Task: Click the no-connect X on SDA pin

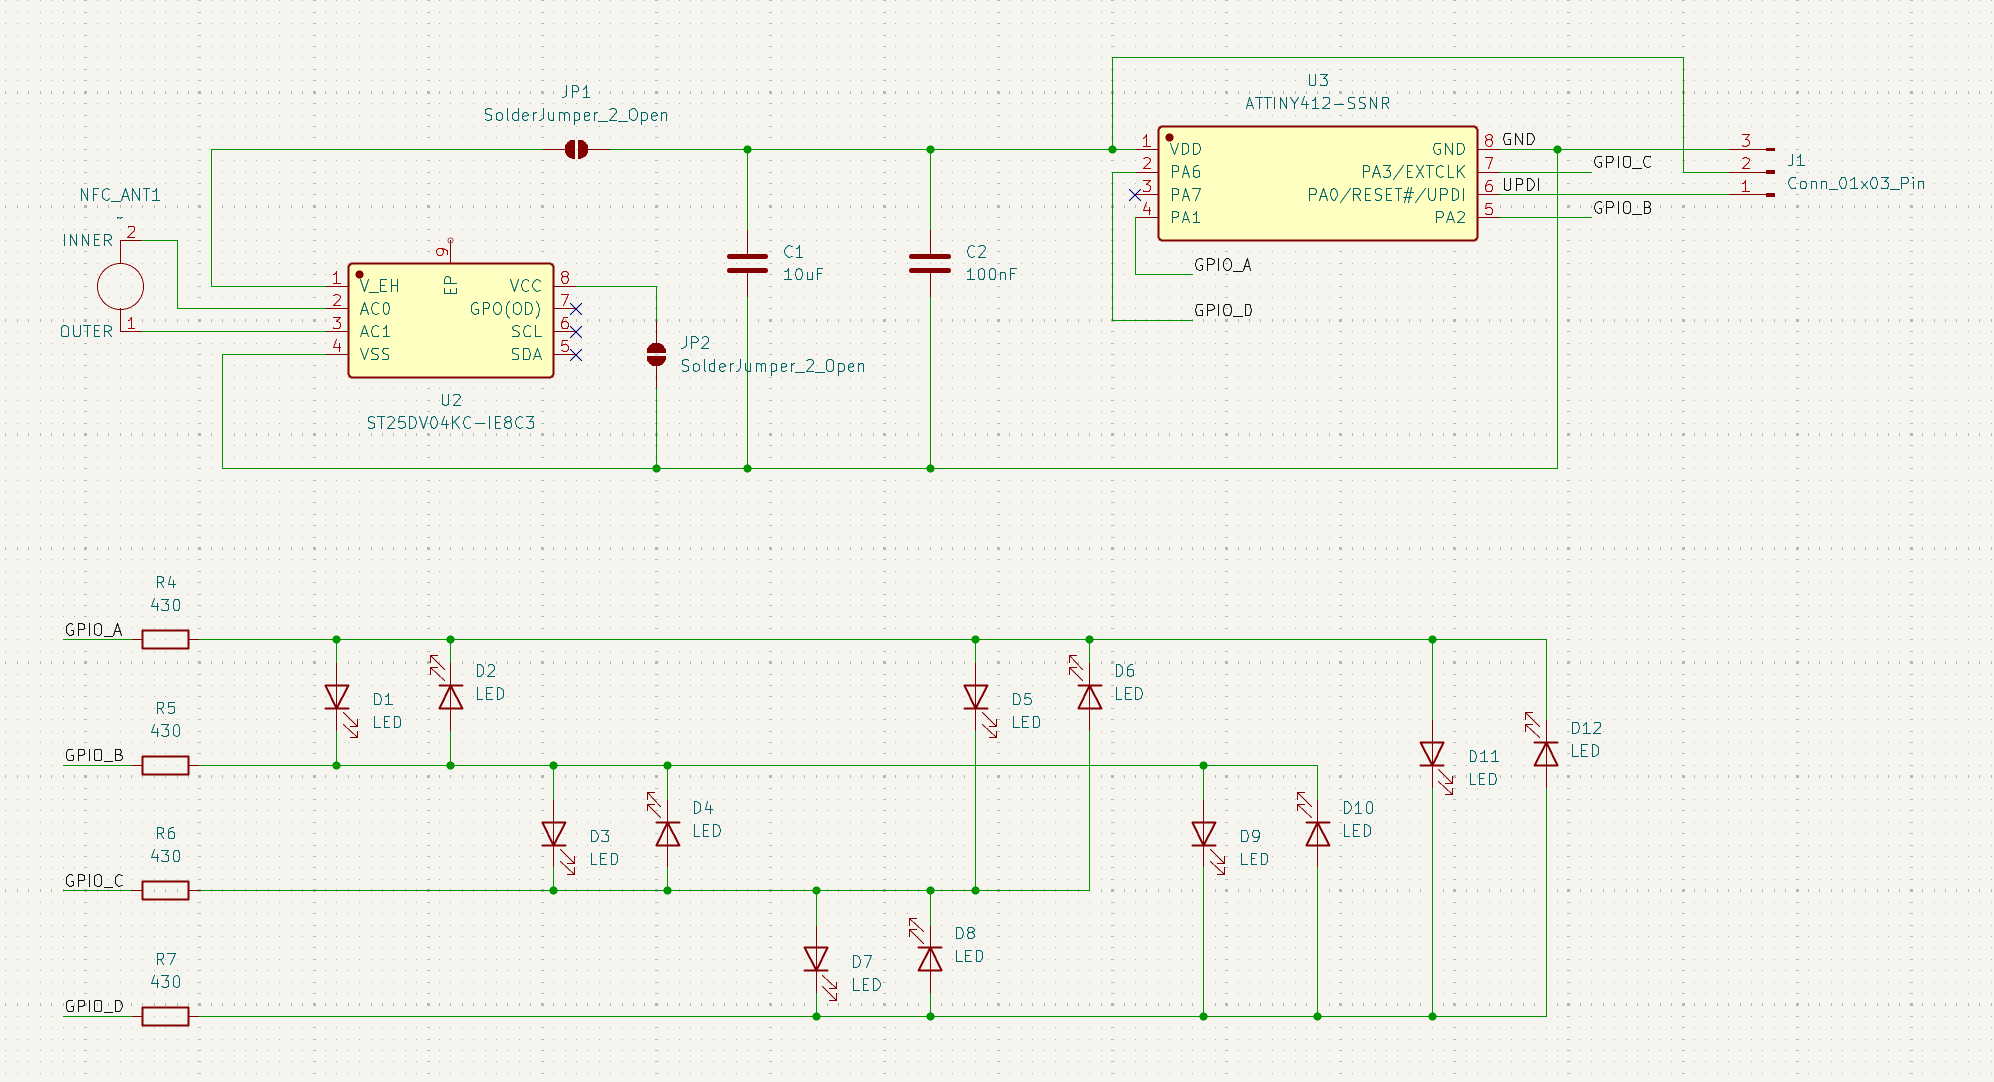Action: (x=576, y=355)
